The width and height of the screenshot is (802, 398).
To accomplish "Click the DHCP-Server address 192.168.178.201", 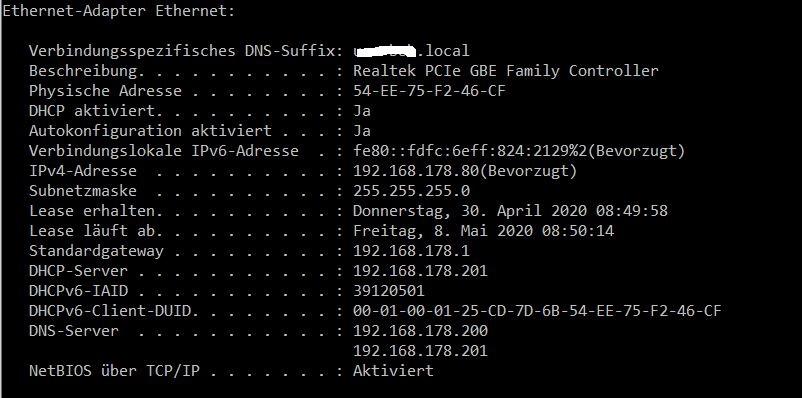I will tap(420, 271).
